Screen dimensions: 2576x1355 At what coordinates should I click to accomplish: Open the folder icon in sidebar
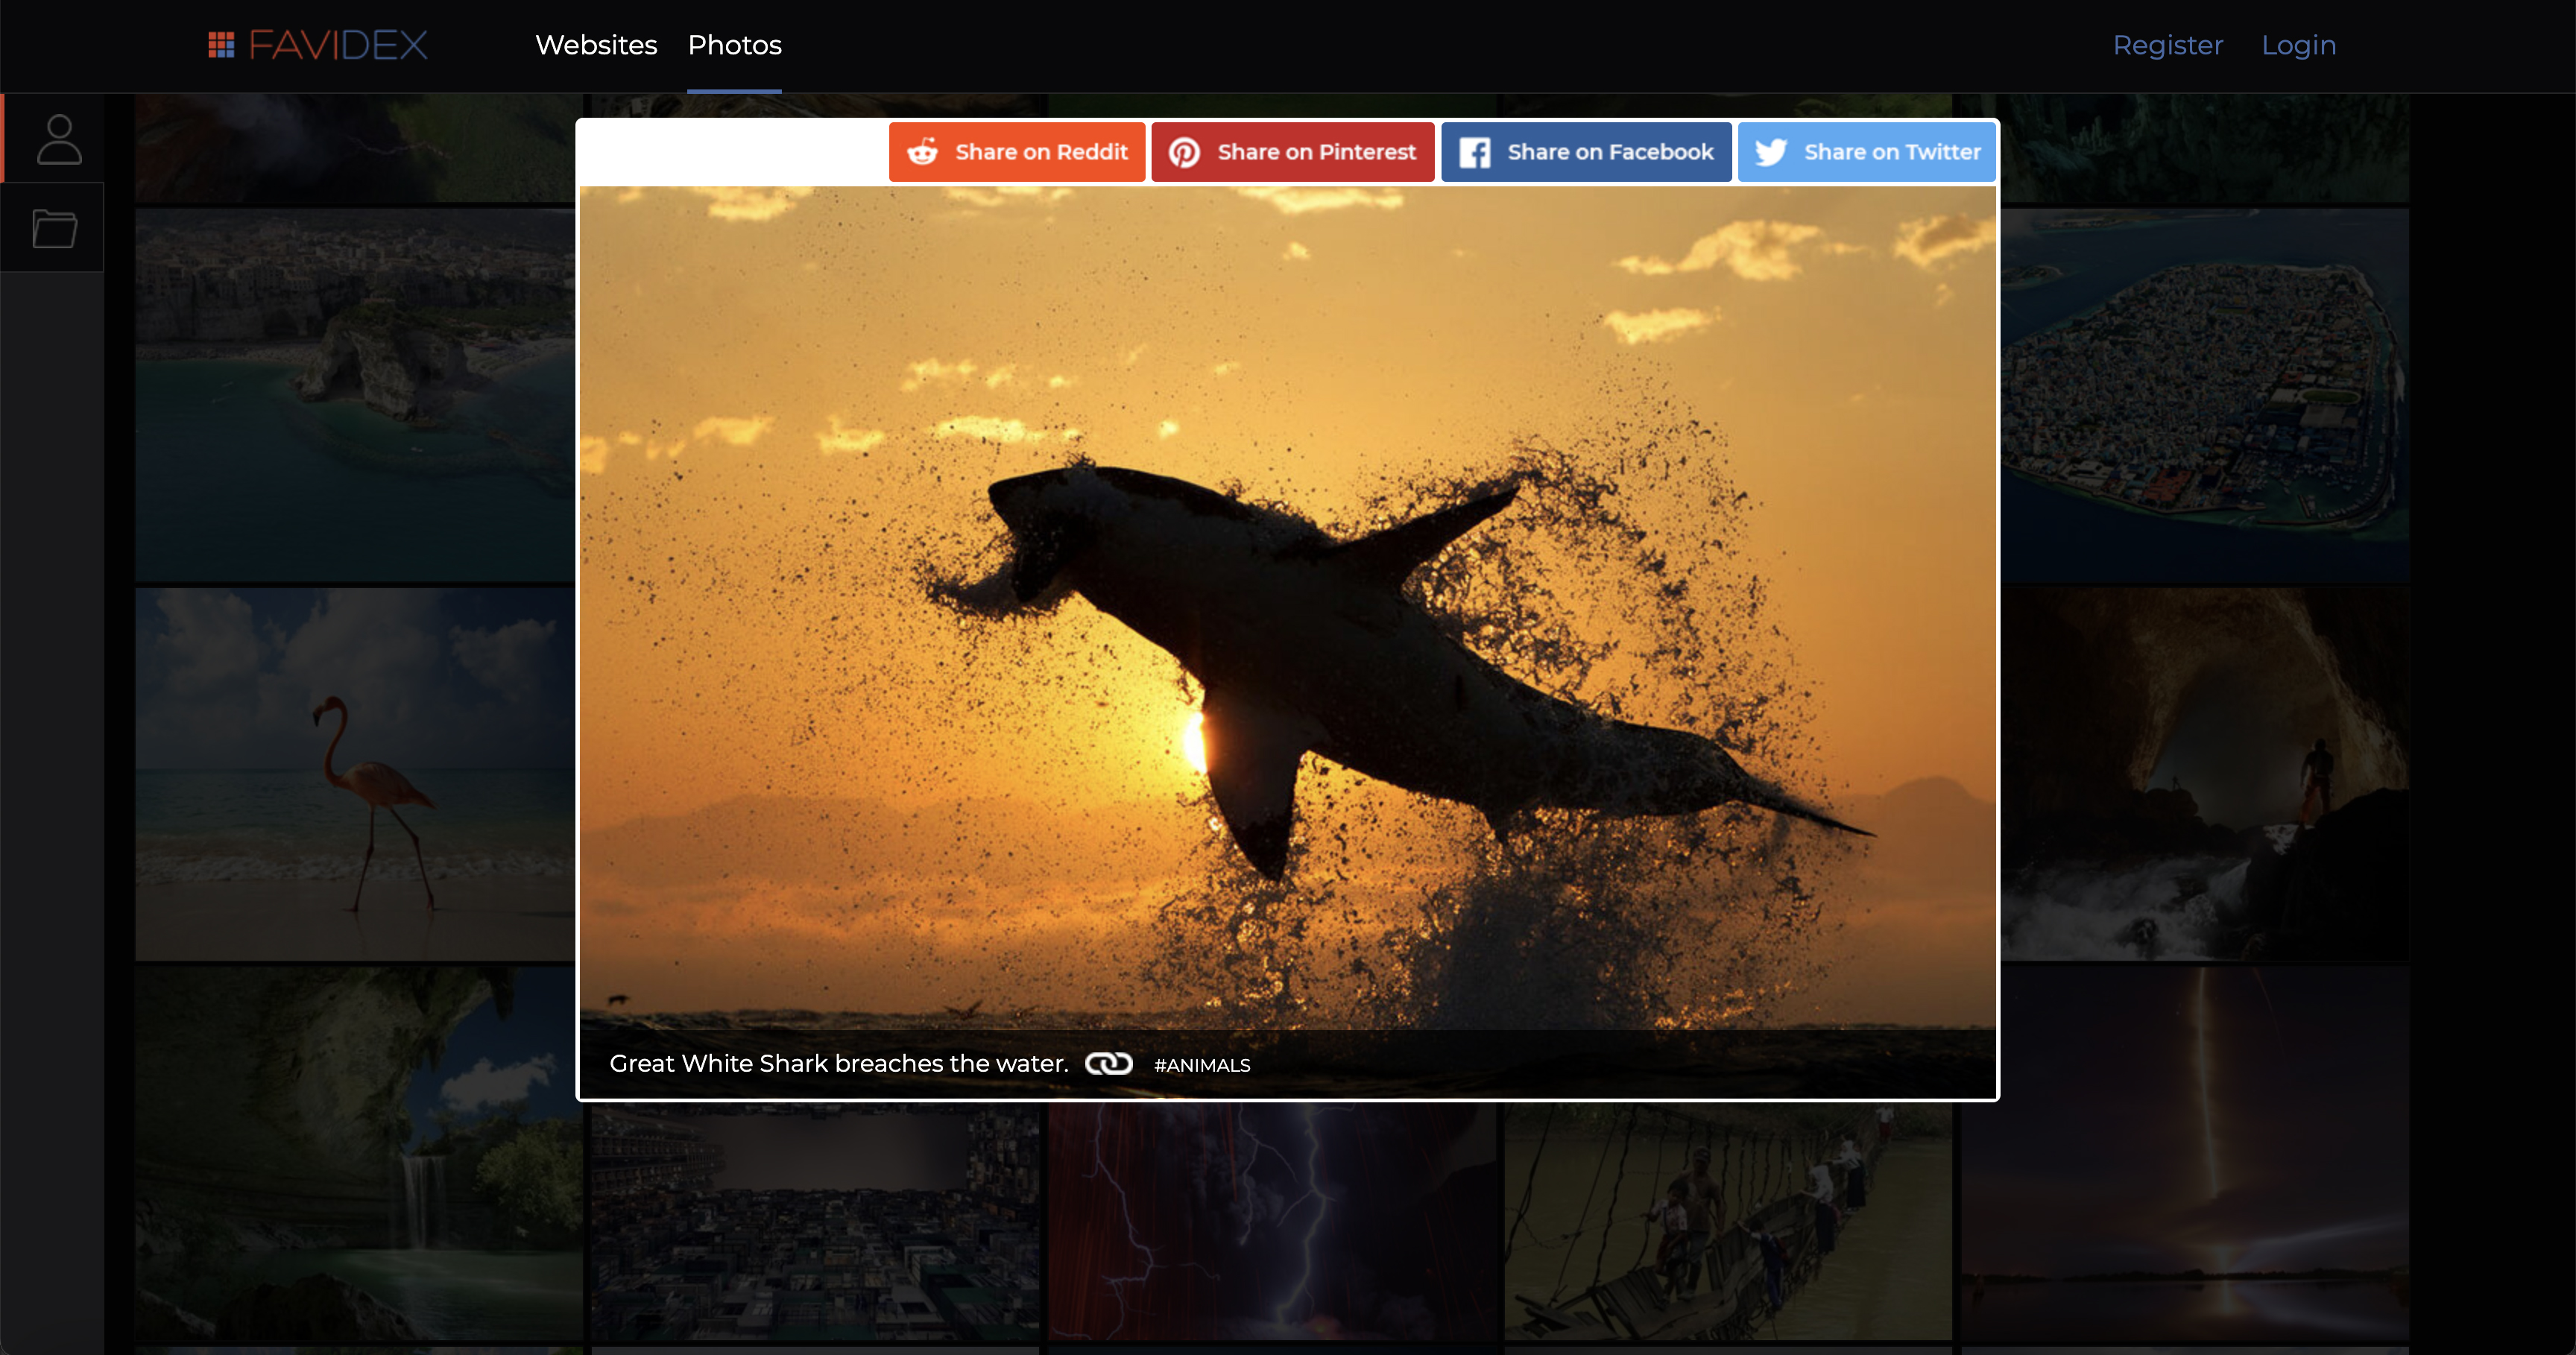point(54,228)
